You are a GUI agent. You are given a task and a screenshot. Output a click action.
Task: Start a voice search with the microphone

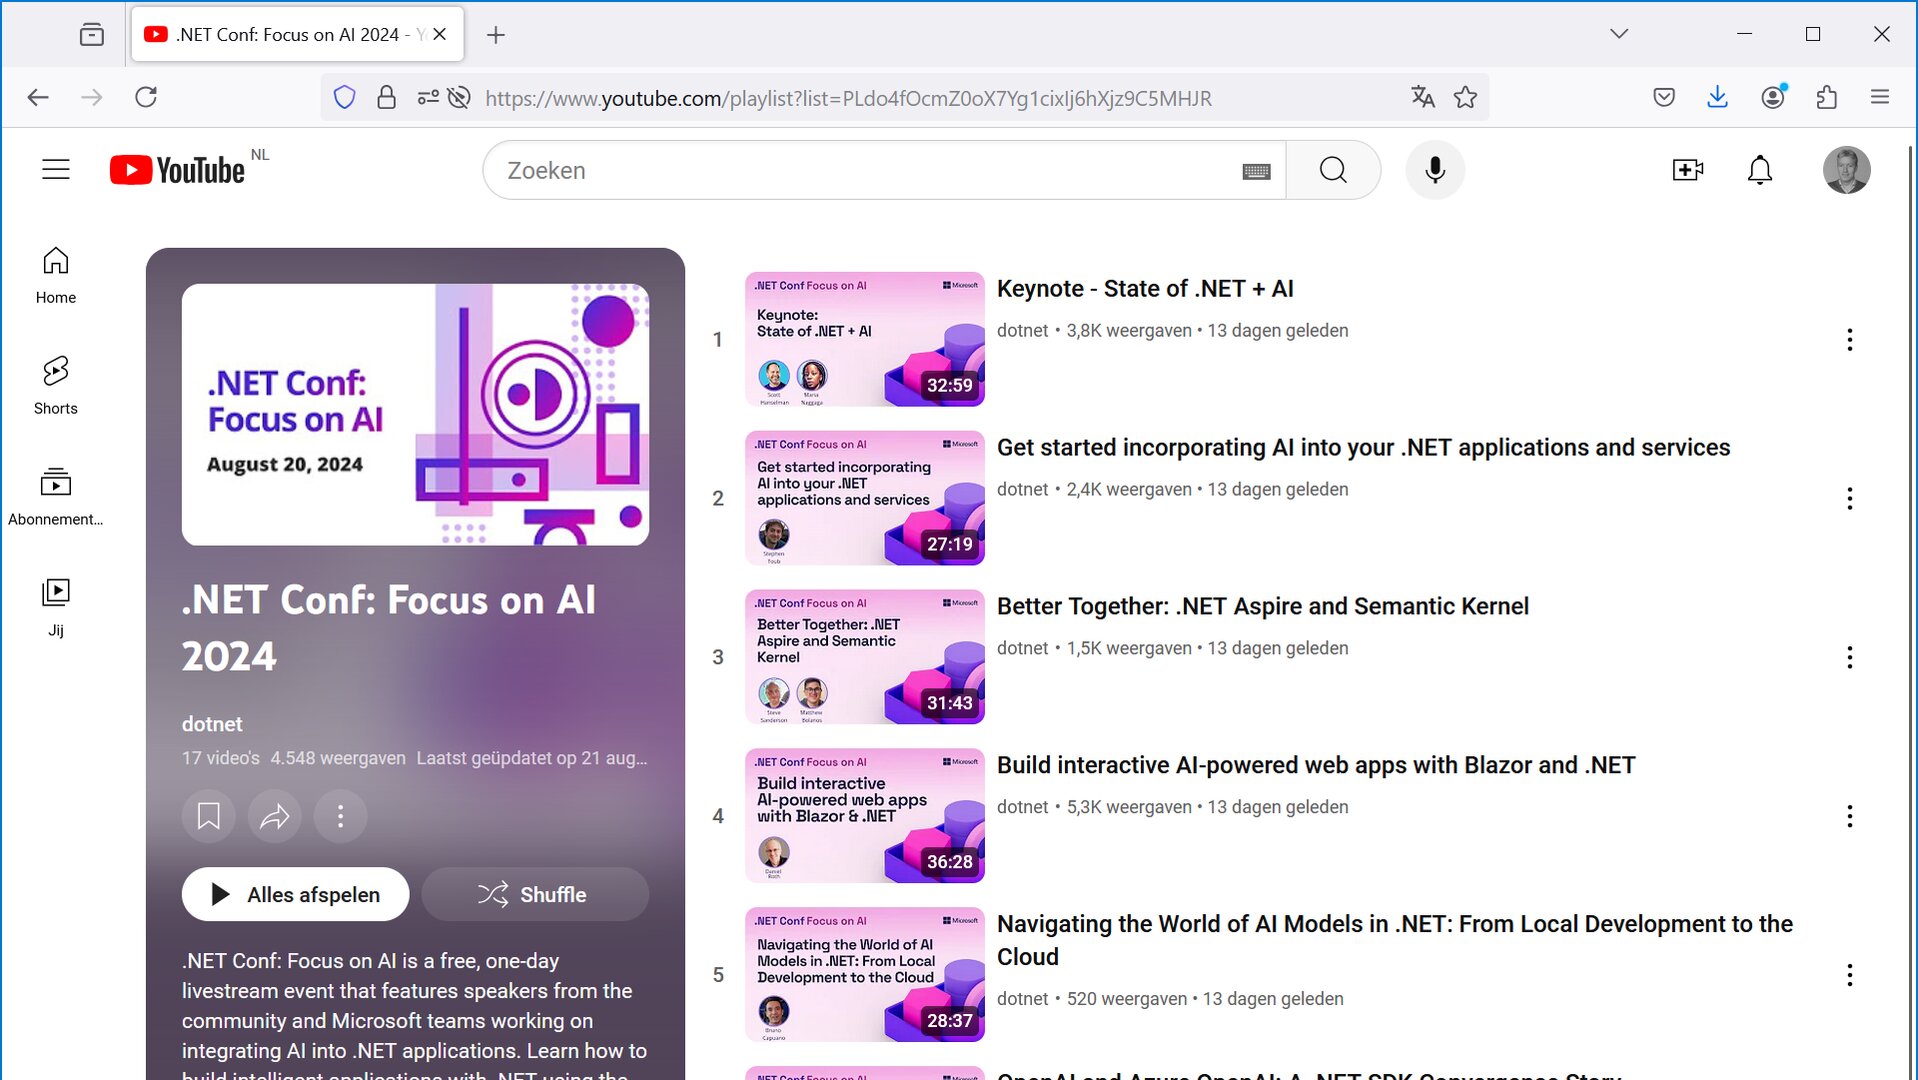tap(1434, 169)
